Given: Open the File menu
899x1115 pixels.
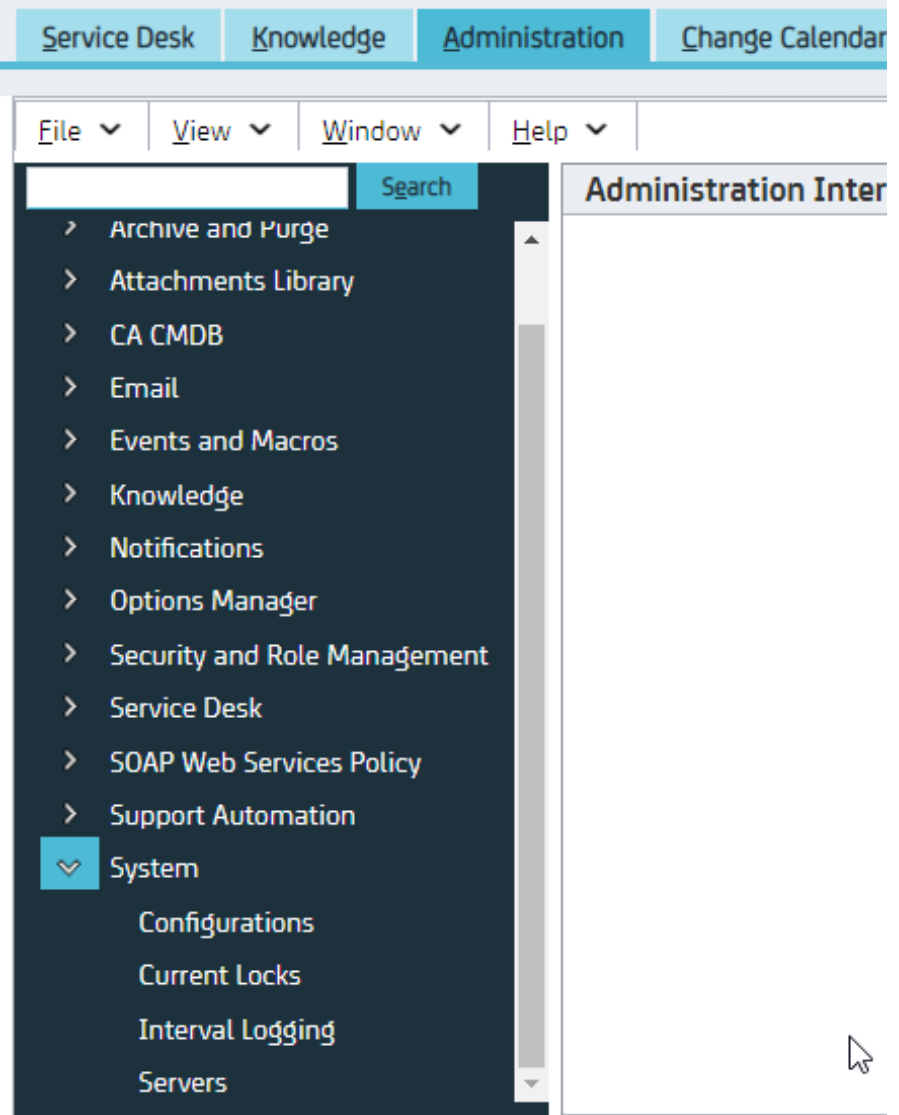Looking at the screenshot, I should (79, 131).
